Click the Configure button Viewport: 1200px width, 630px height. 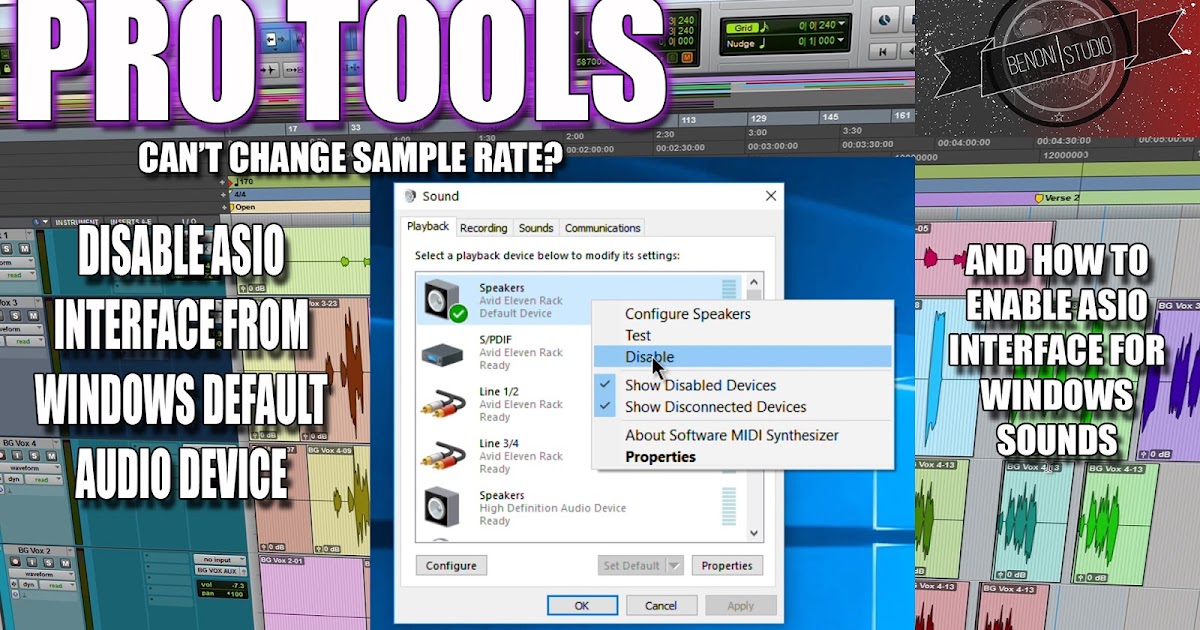pos(451,565)
